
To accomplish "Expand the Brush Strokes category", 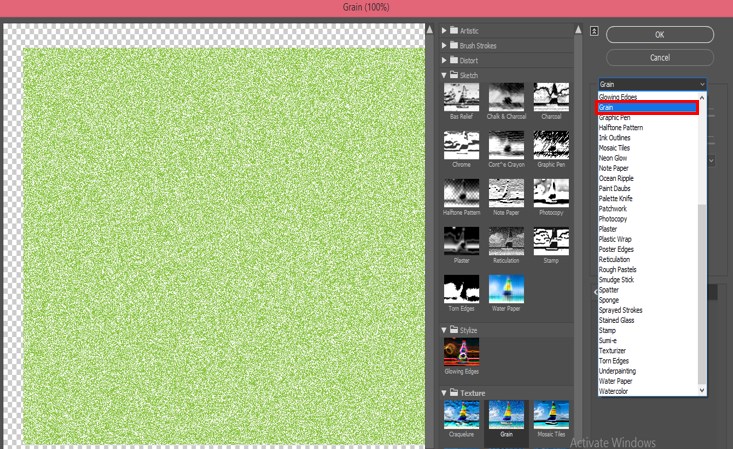I will coord(444,45).
